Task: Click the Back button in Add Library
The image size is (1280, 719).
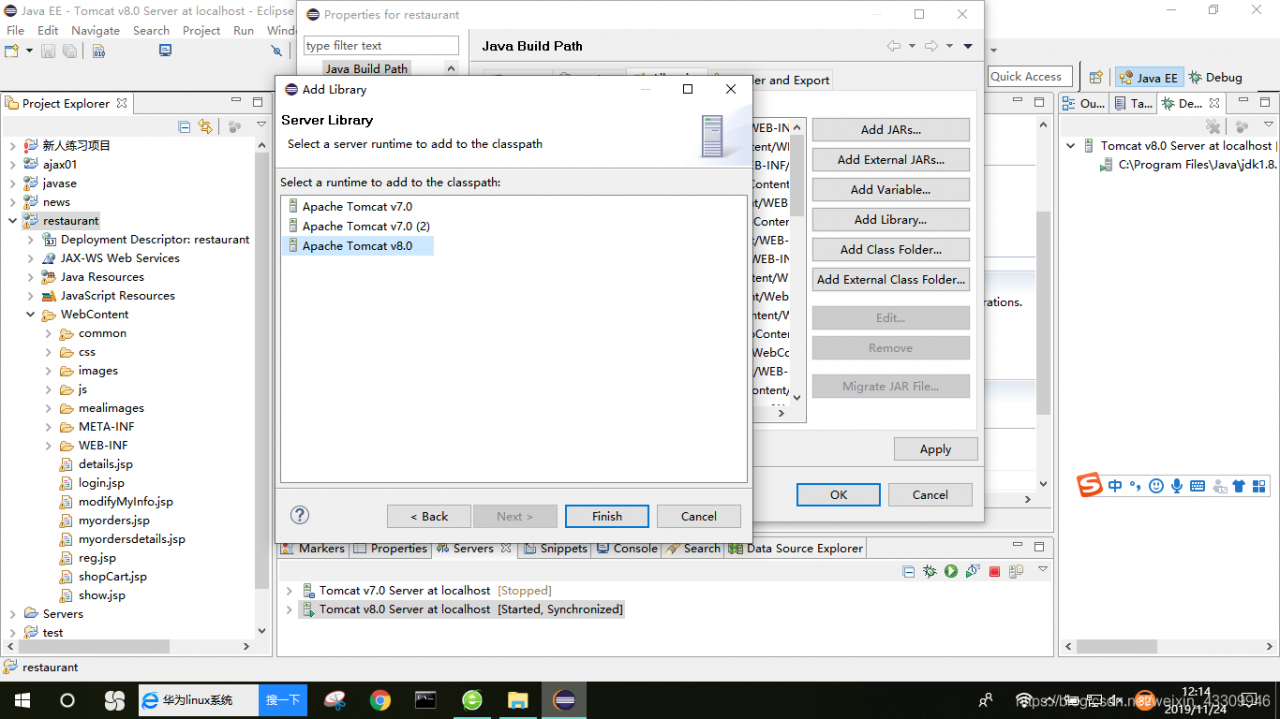Action: 429,516
